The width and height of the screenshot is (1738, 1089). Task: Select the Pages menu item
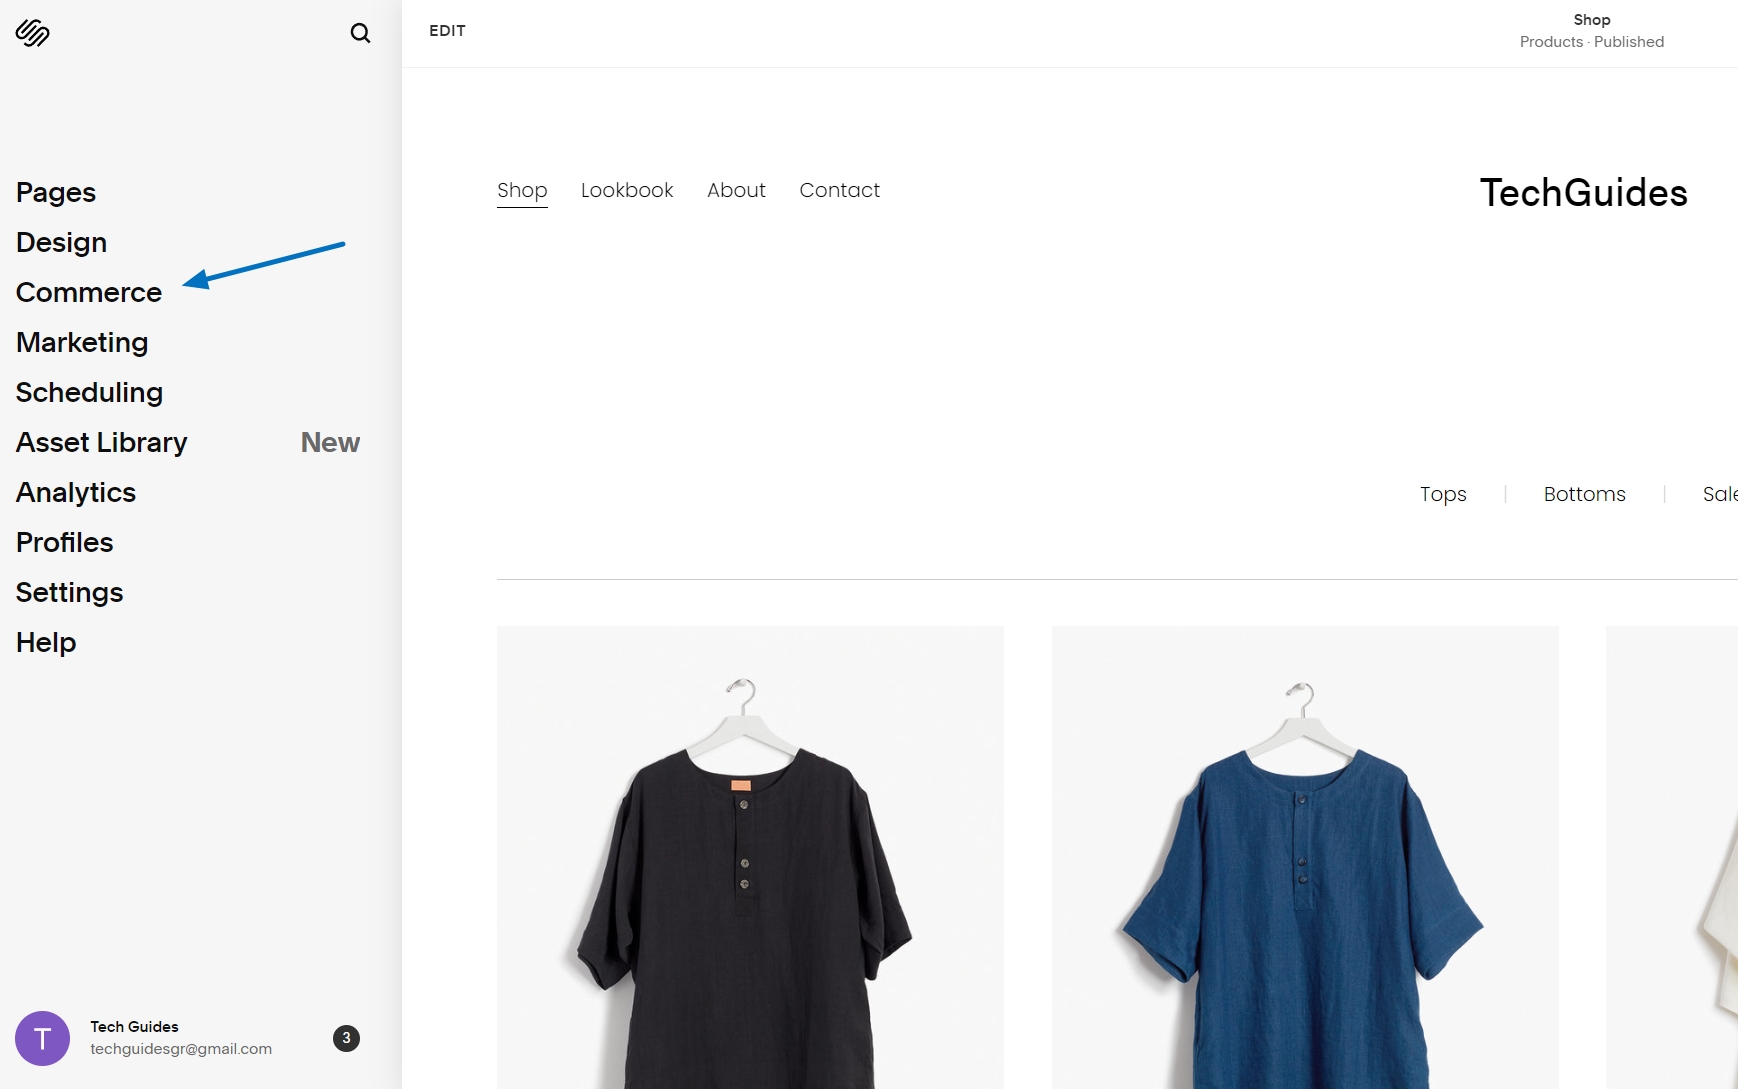click(x=56, y=192)
